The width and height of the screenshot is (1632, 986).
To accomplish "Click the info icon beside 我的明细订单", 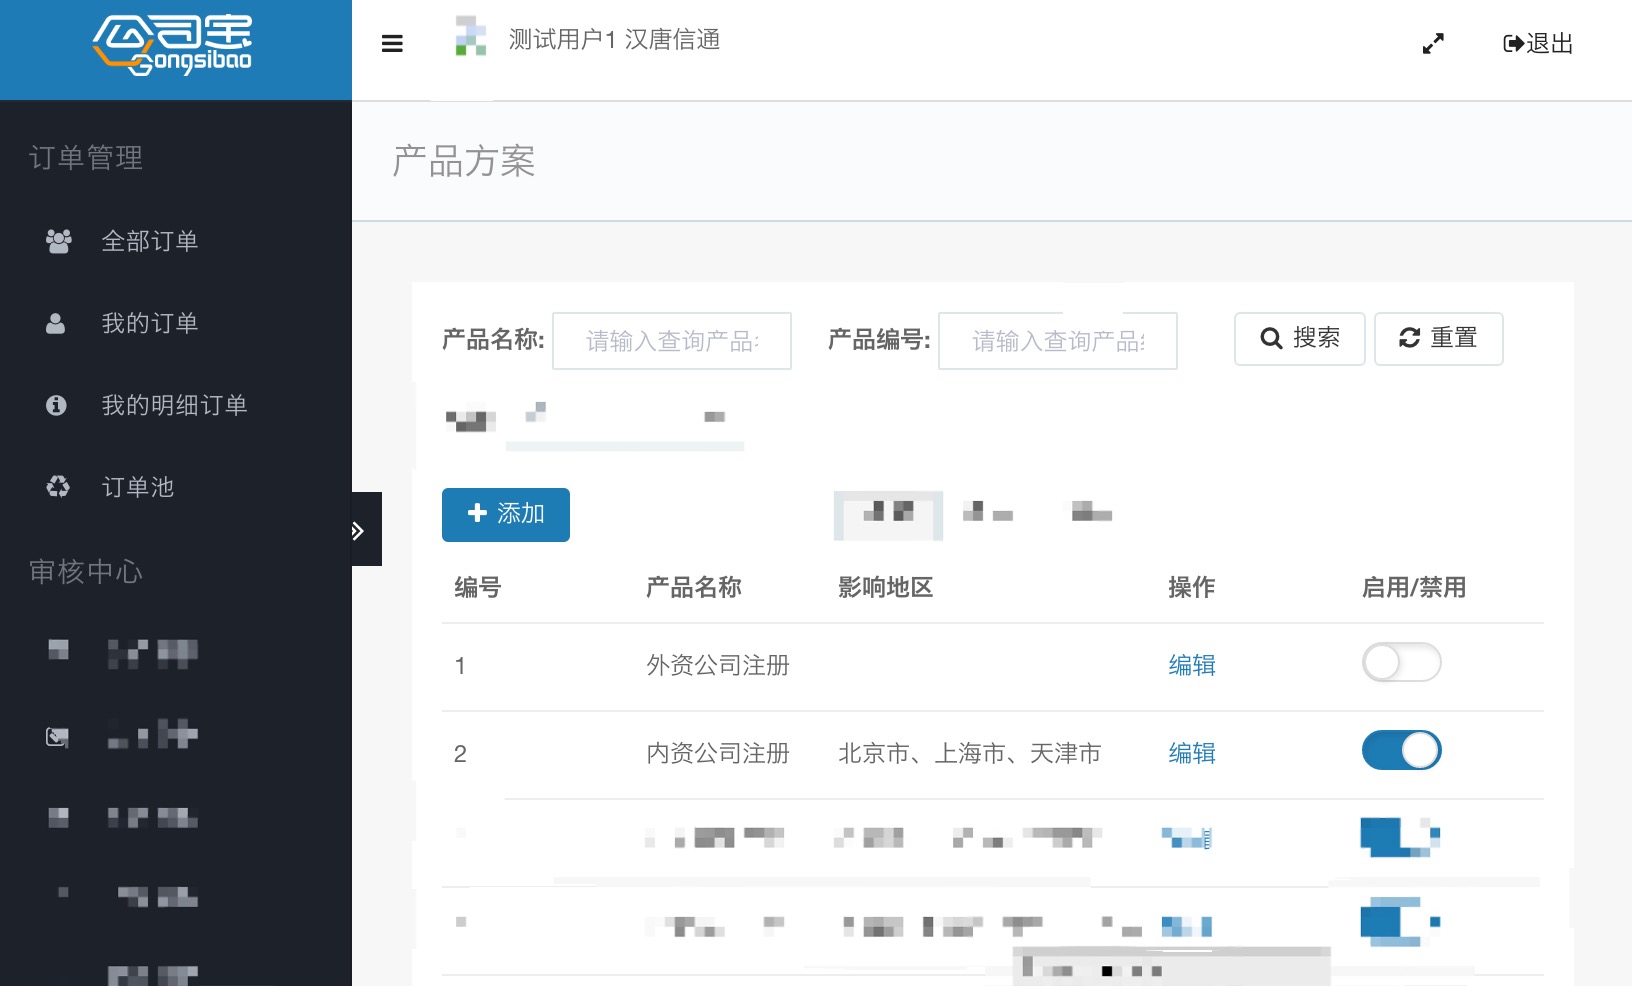I will (x=57, y=405).
